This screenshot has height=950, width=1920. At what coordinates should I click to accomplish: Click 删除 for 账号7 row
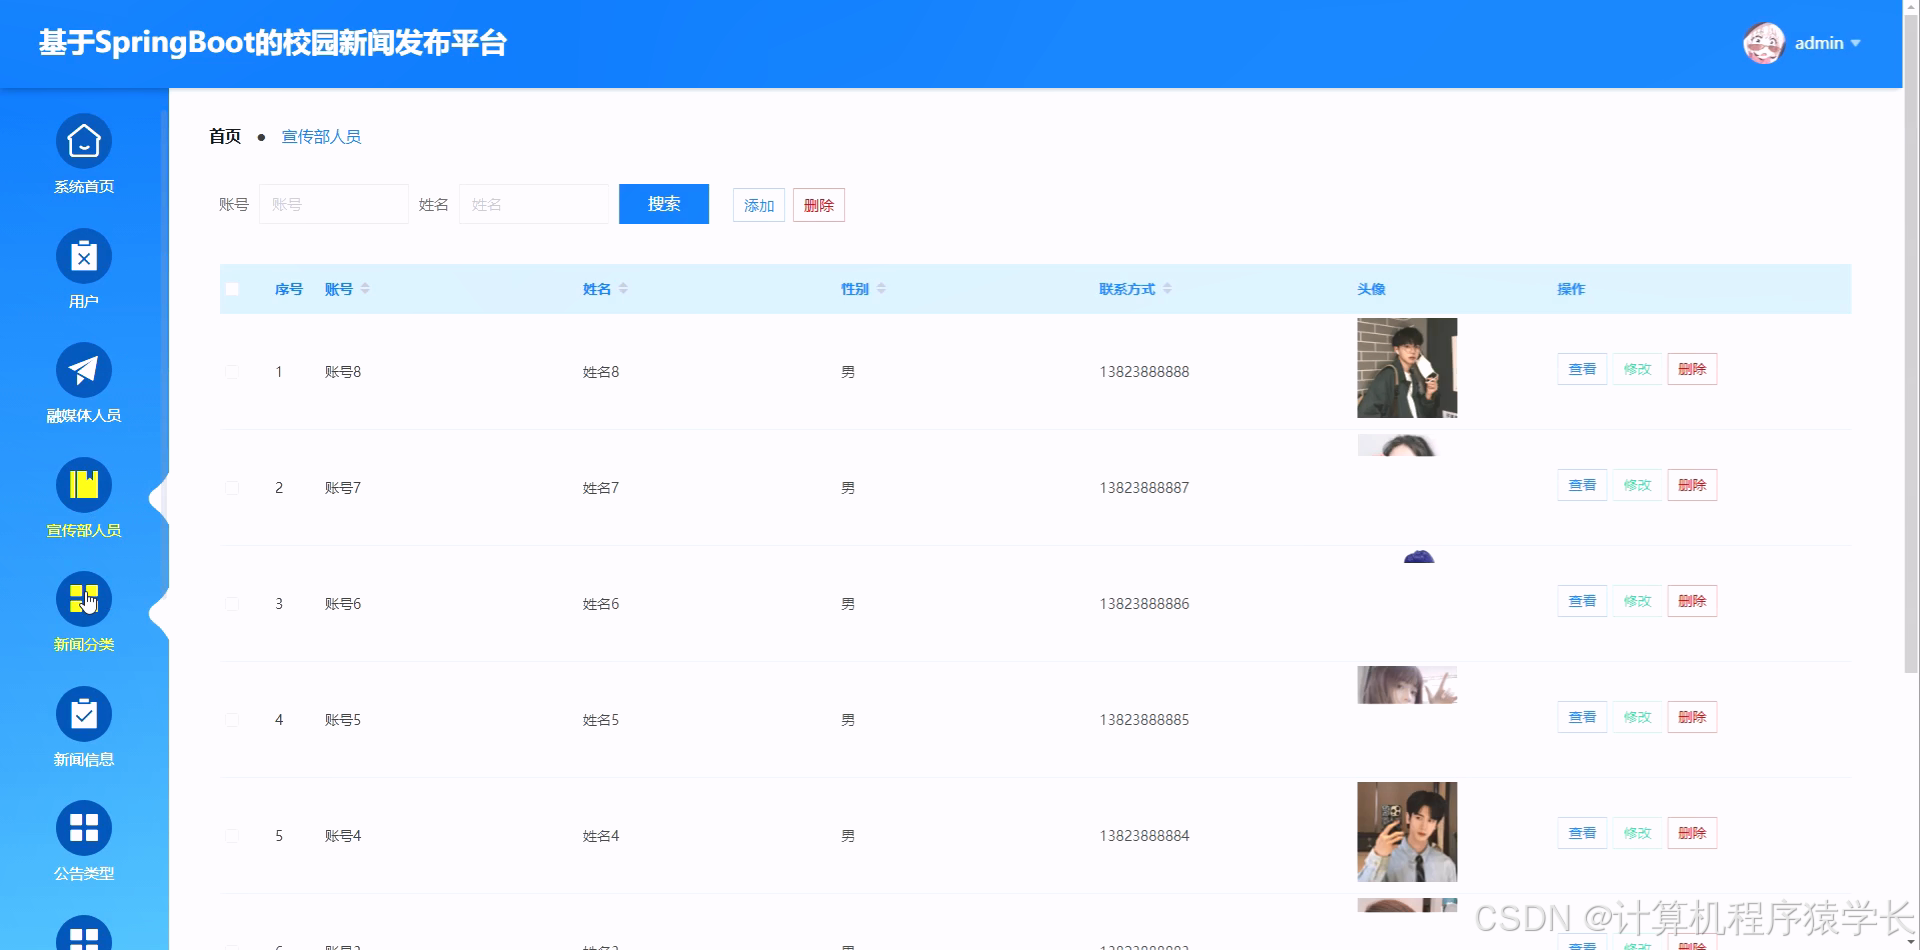point(1692,485)
